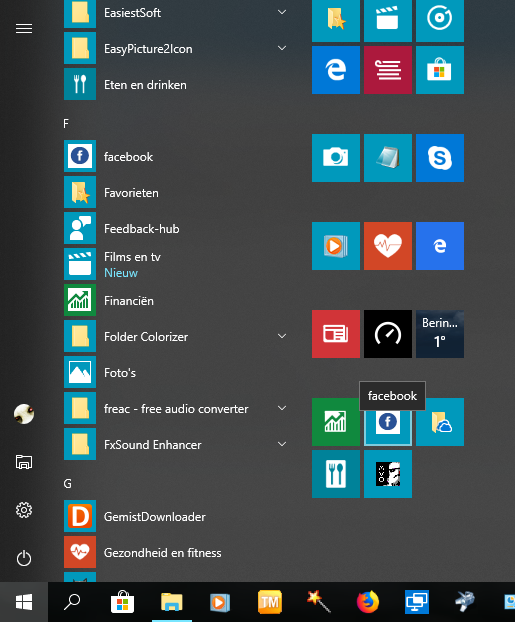The image size is (515, 622).
Task: Open the Skype tile
Action: [440, 158]
